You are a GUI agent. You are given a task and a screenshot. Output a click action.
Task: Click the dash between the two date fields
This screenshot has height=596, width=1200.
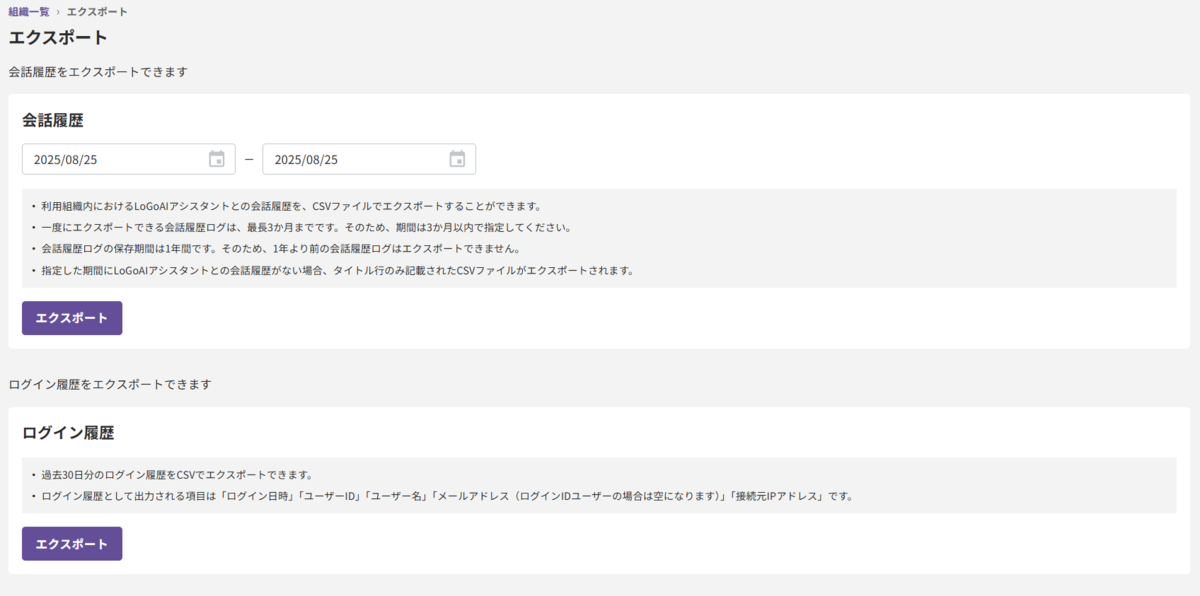[x=249, y=159]
